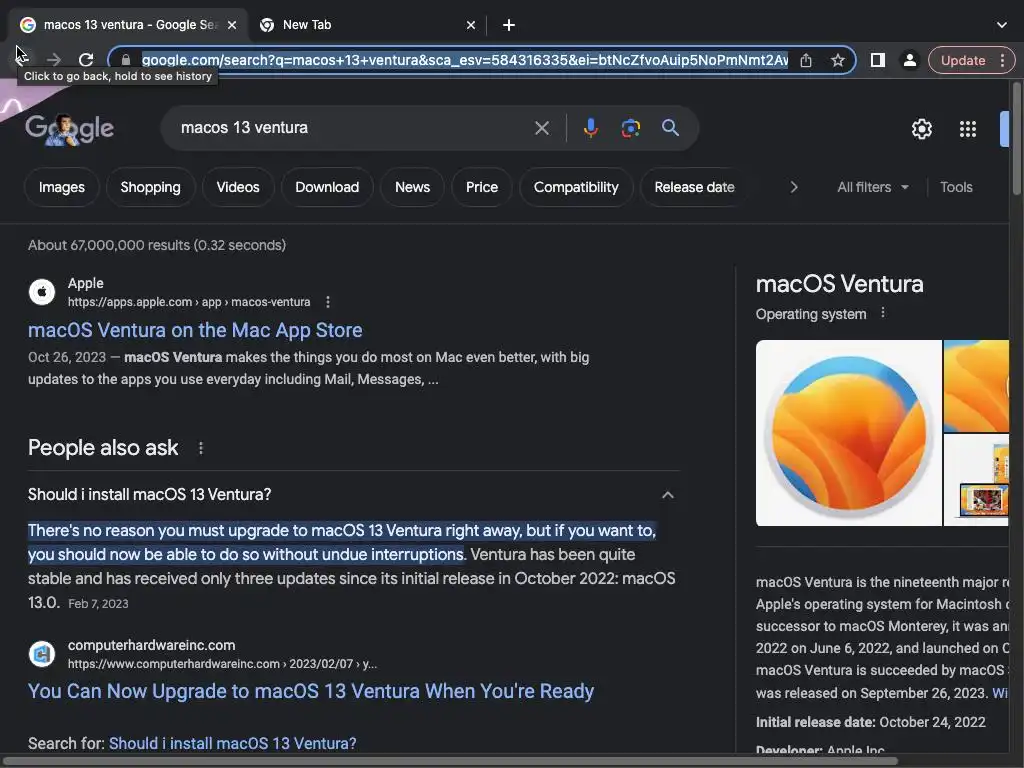
Task: Clear the search query with X
Action: pos(541,127)
